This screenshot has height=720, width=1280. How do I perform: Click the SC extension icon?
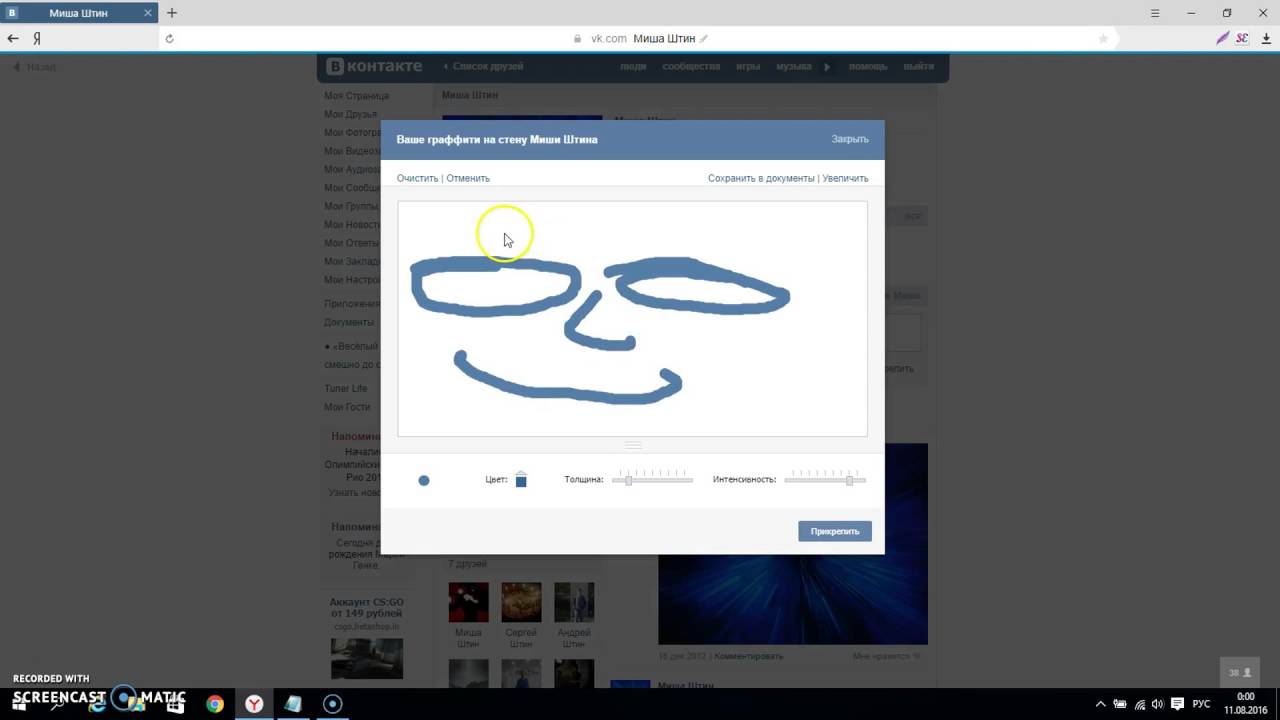click(1242, 38)
